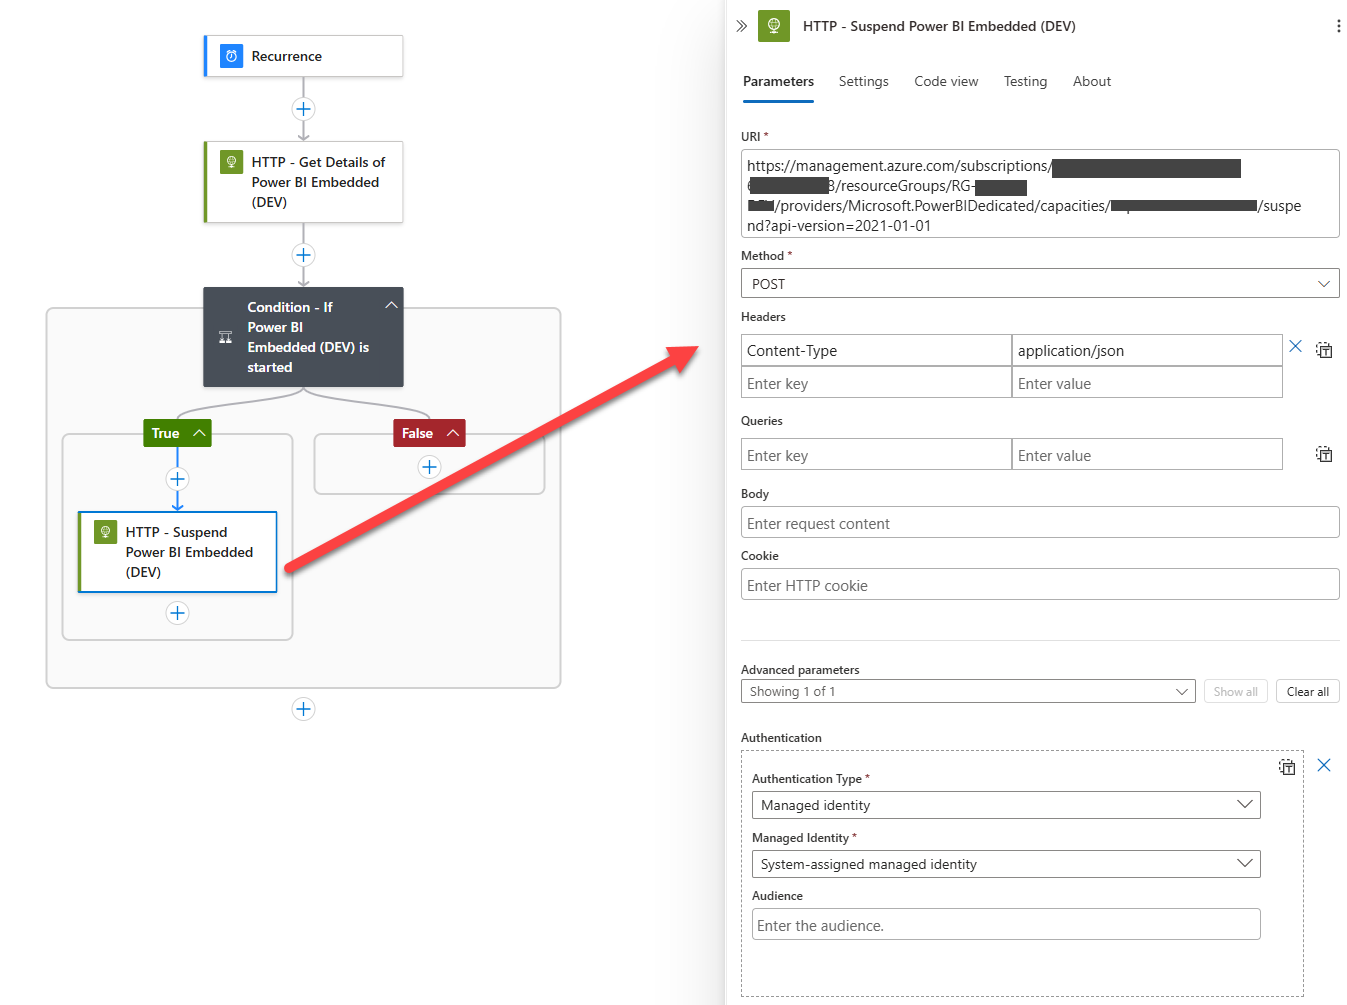Collapse the False branch
Viewport: 1347px width, 1005px height.
tap(452, 433)
